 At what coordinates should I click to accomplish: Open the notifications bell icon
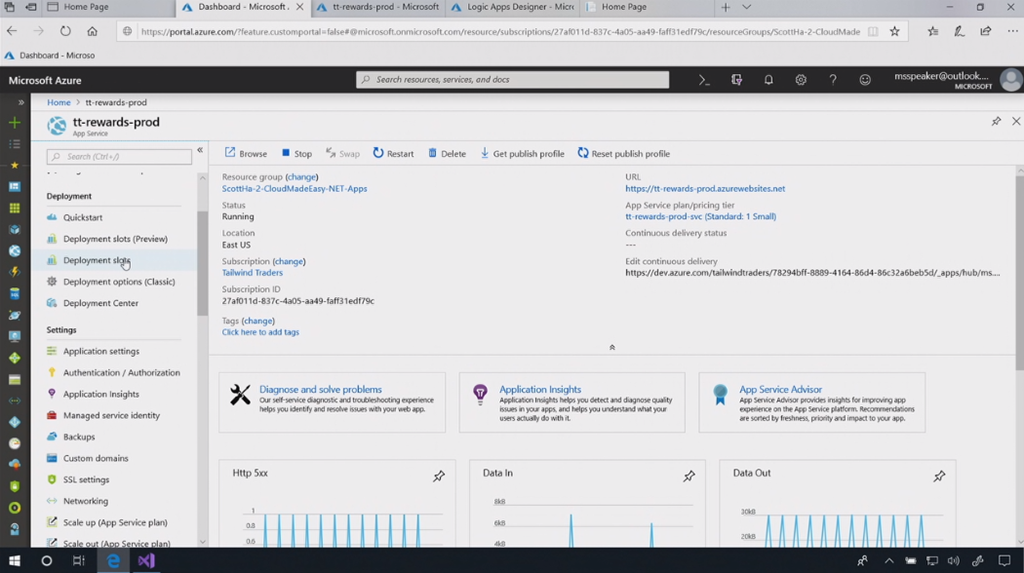tap(768, 80)
